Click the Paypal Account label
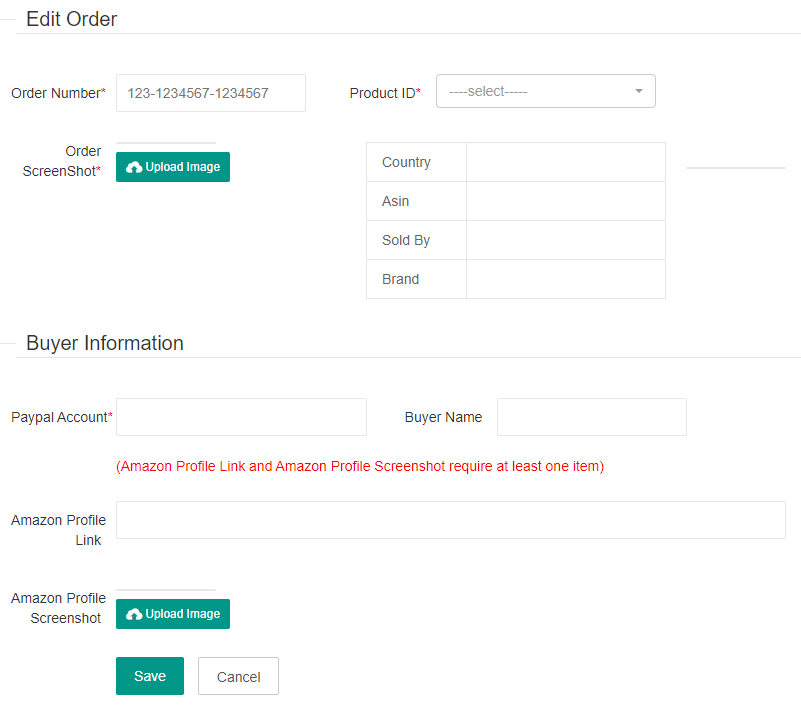 tap(62, 417)
